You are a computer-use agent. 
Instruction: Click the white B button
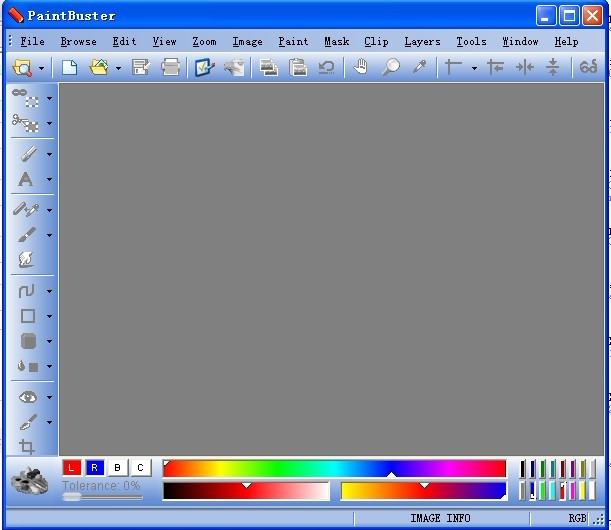(x=118, y=468)
